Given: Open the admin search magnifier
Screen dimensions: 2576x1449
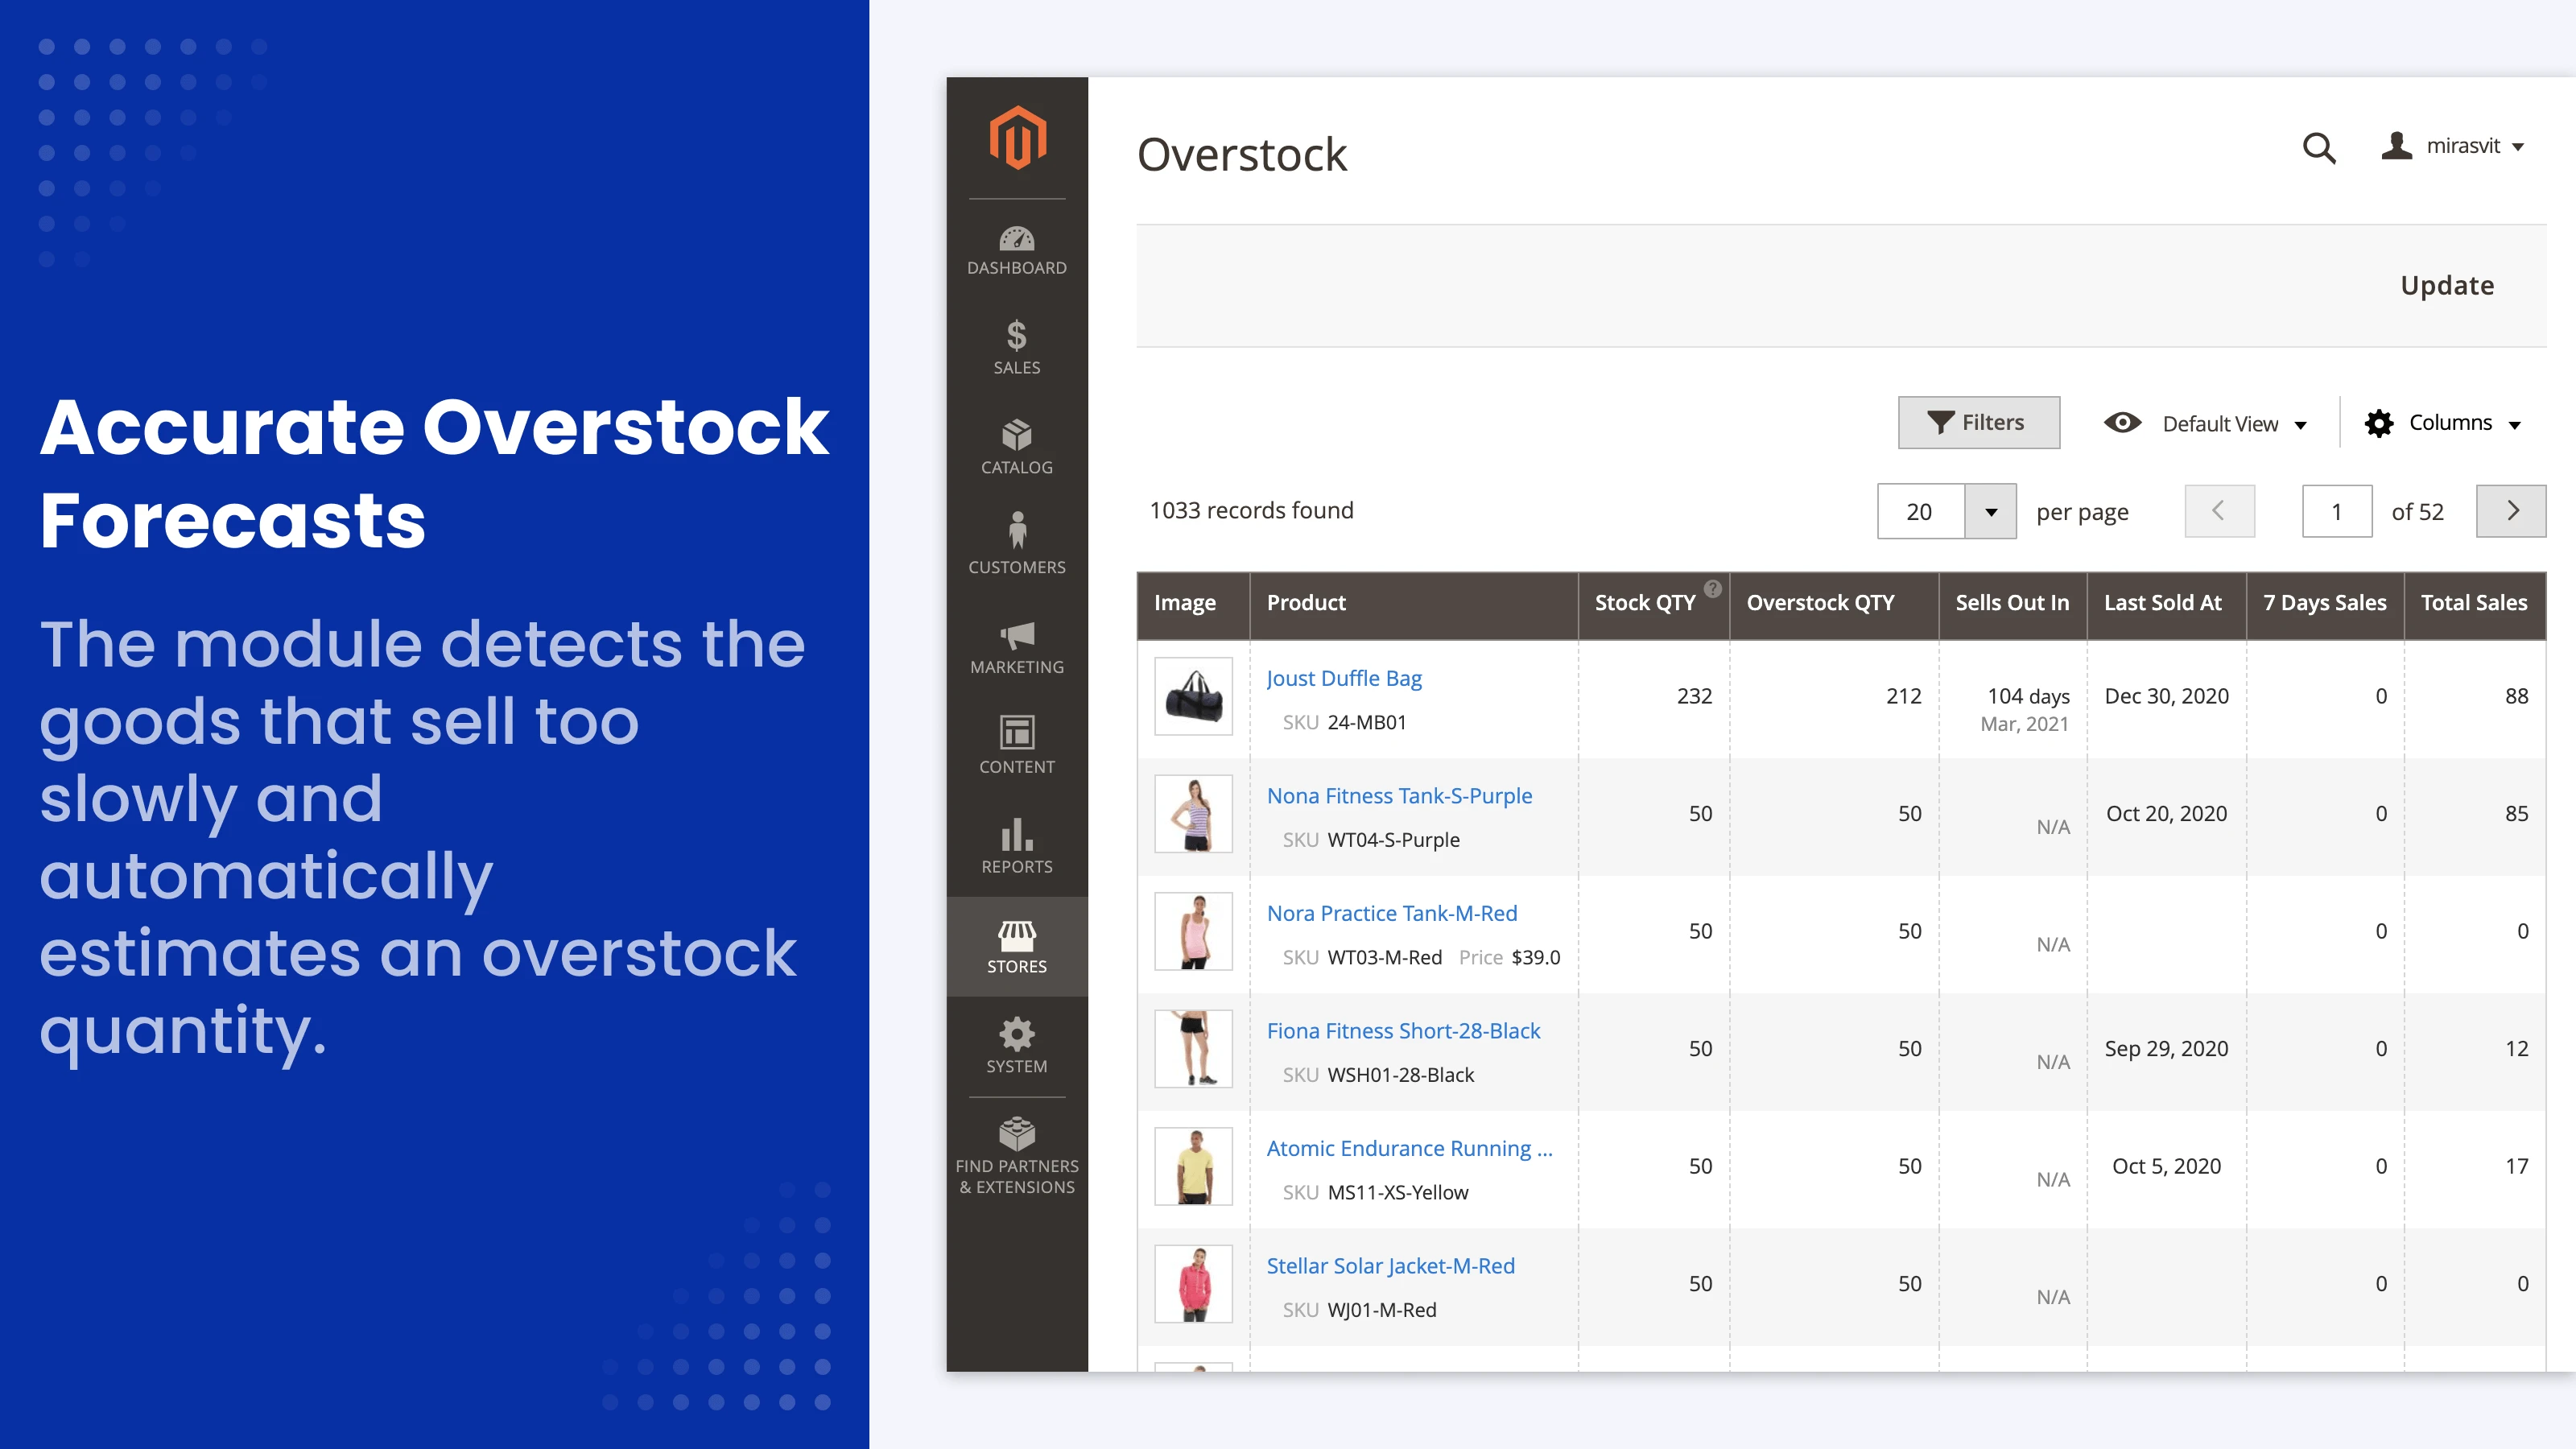Looking at the screenshot, I should point(2320,148).
